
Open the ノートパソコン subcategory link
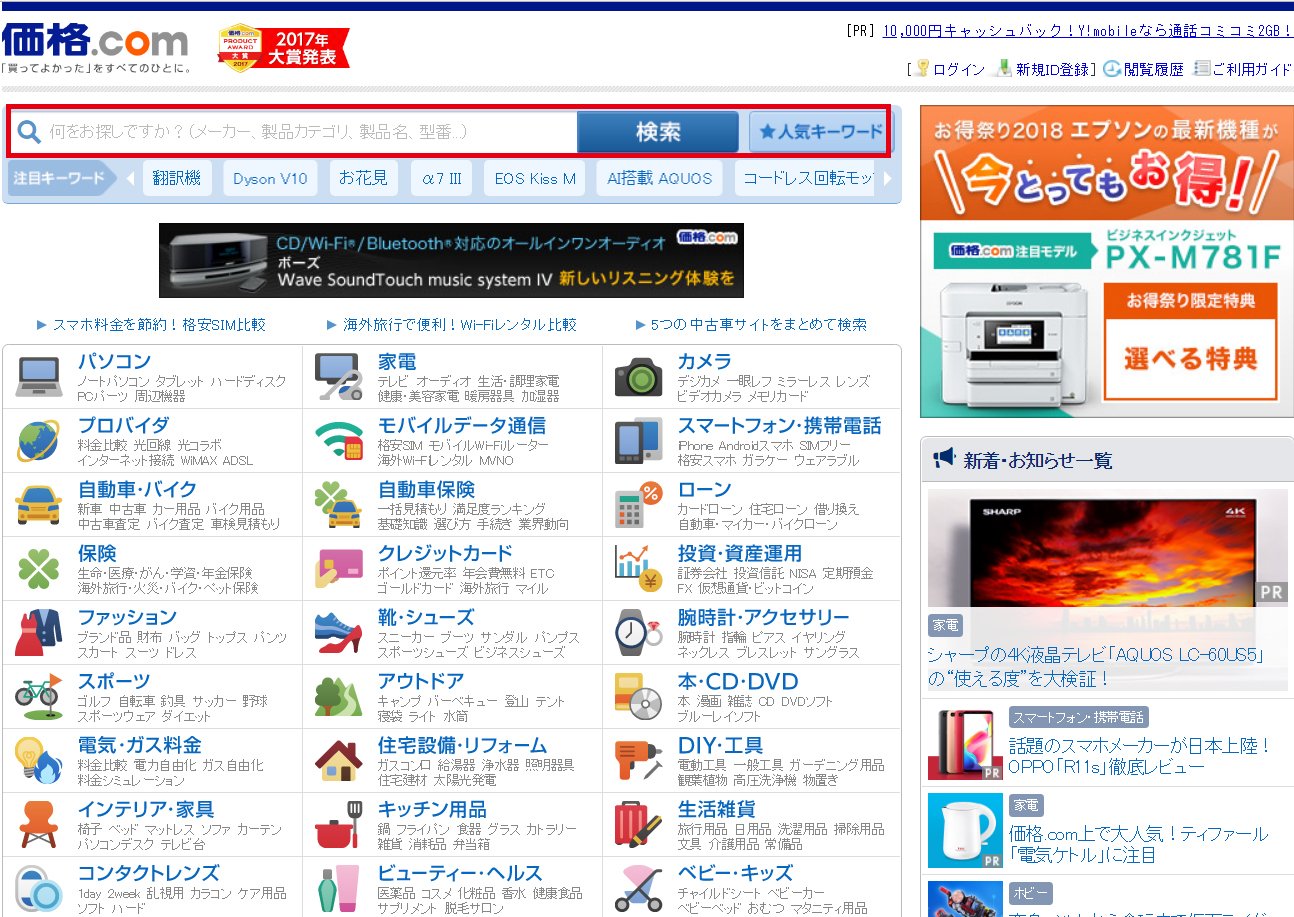[114, 381]
